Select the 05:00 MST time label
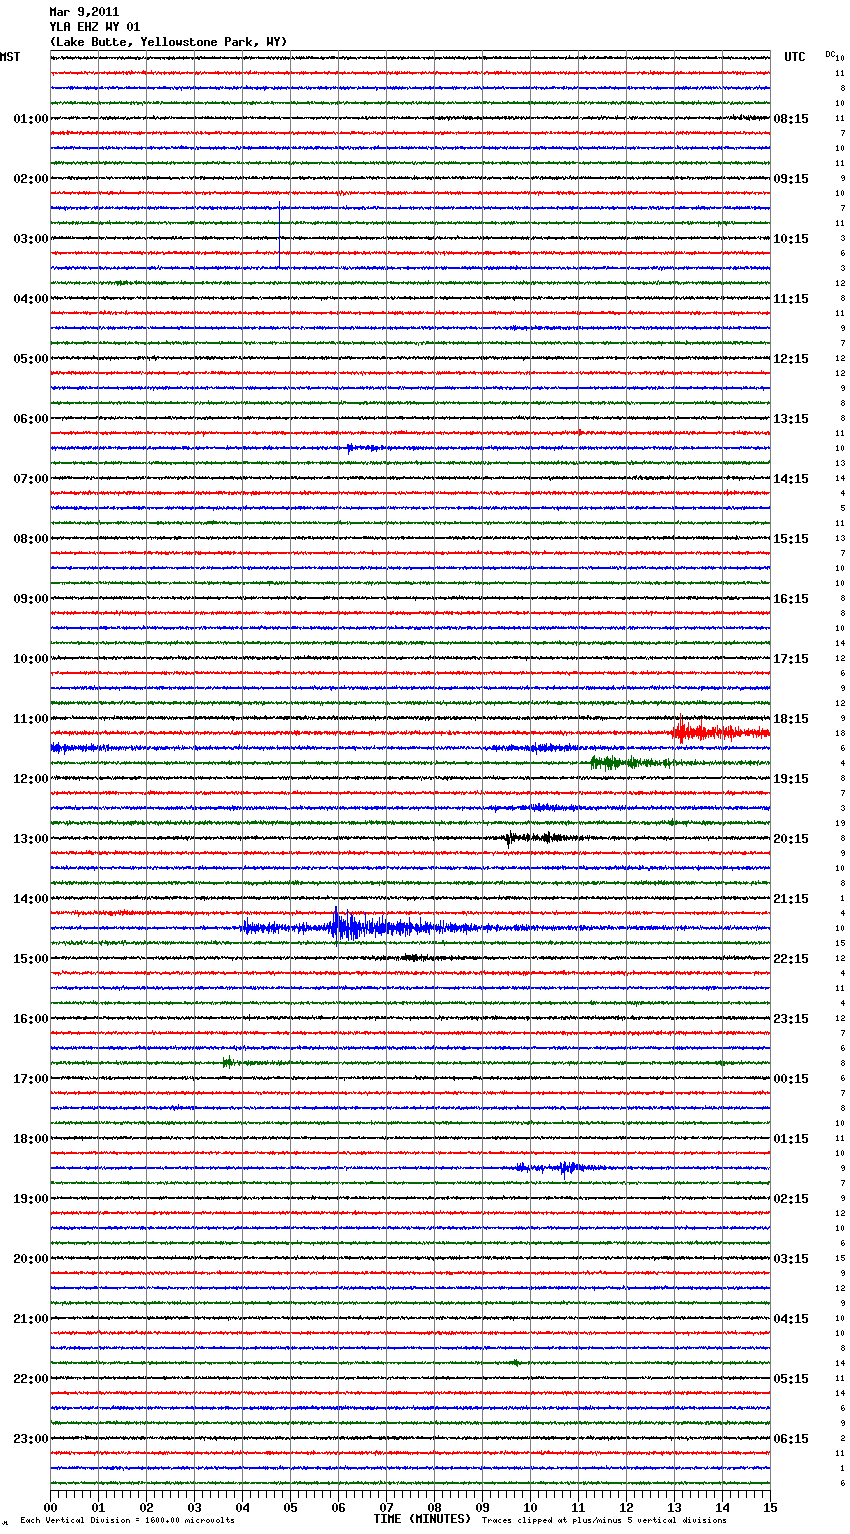This screenshot has width=850, height=1534. click(31, 359)
